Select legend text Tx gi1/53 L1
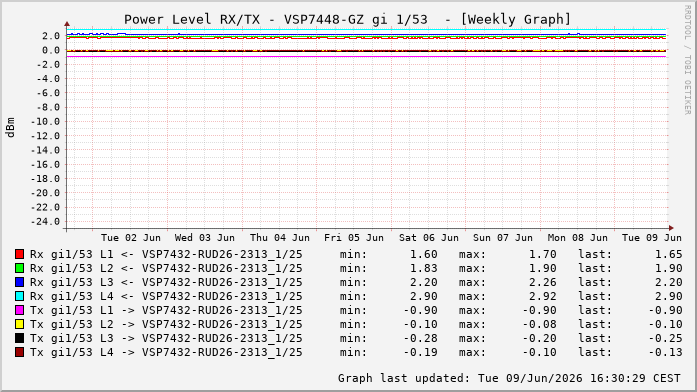Image resolution: width=697 pixels, height=392 pixels. click(x=72, y=310)
